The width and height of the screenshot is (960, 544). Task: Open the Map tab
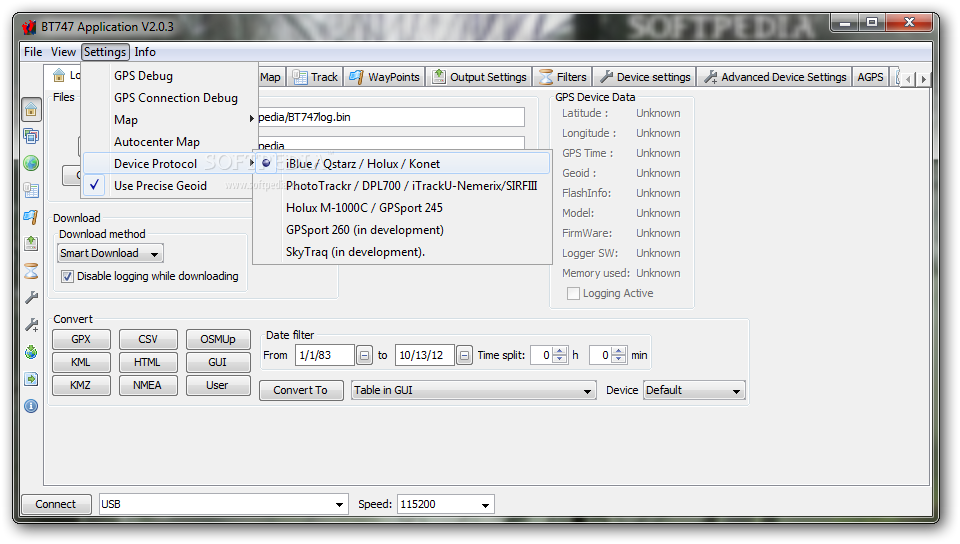pyautogui.click(x=270, y=76)
